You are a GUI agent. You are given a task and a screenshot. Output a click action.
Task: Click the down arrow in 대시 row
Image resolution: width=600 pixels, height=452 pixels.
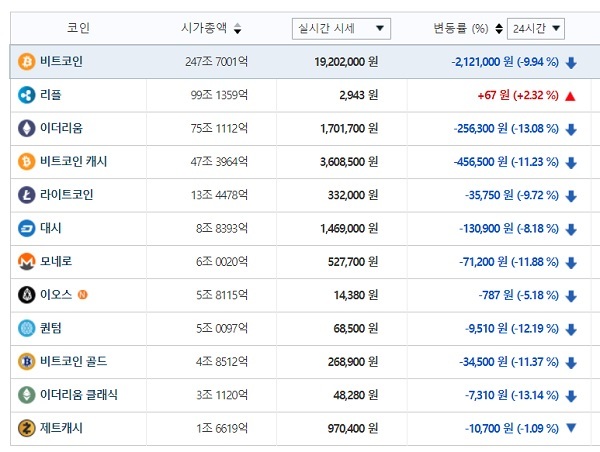coord(571,229)
